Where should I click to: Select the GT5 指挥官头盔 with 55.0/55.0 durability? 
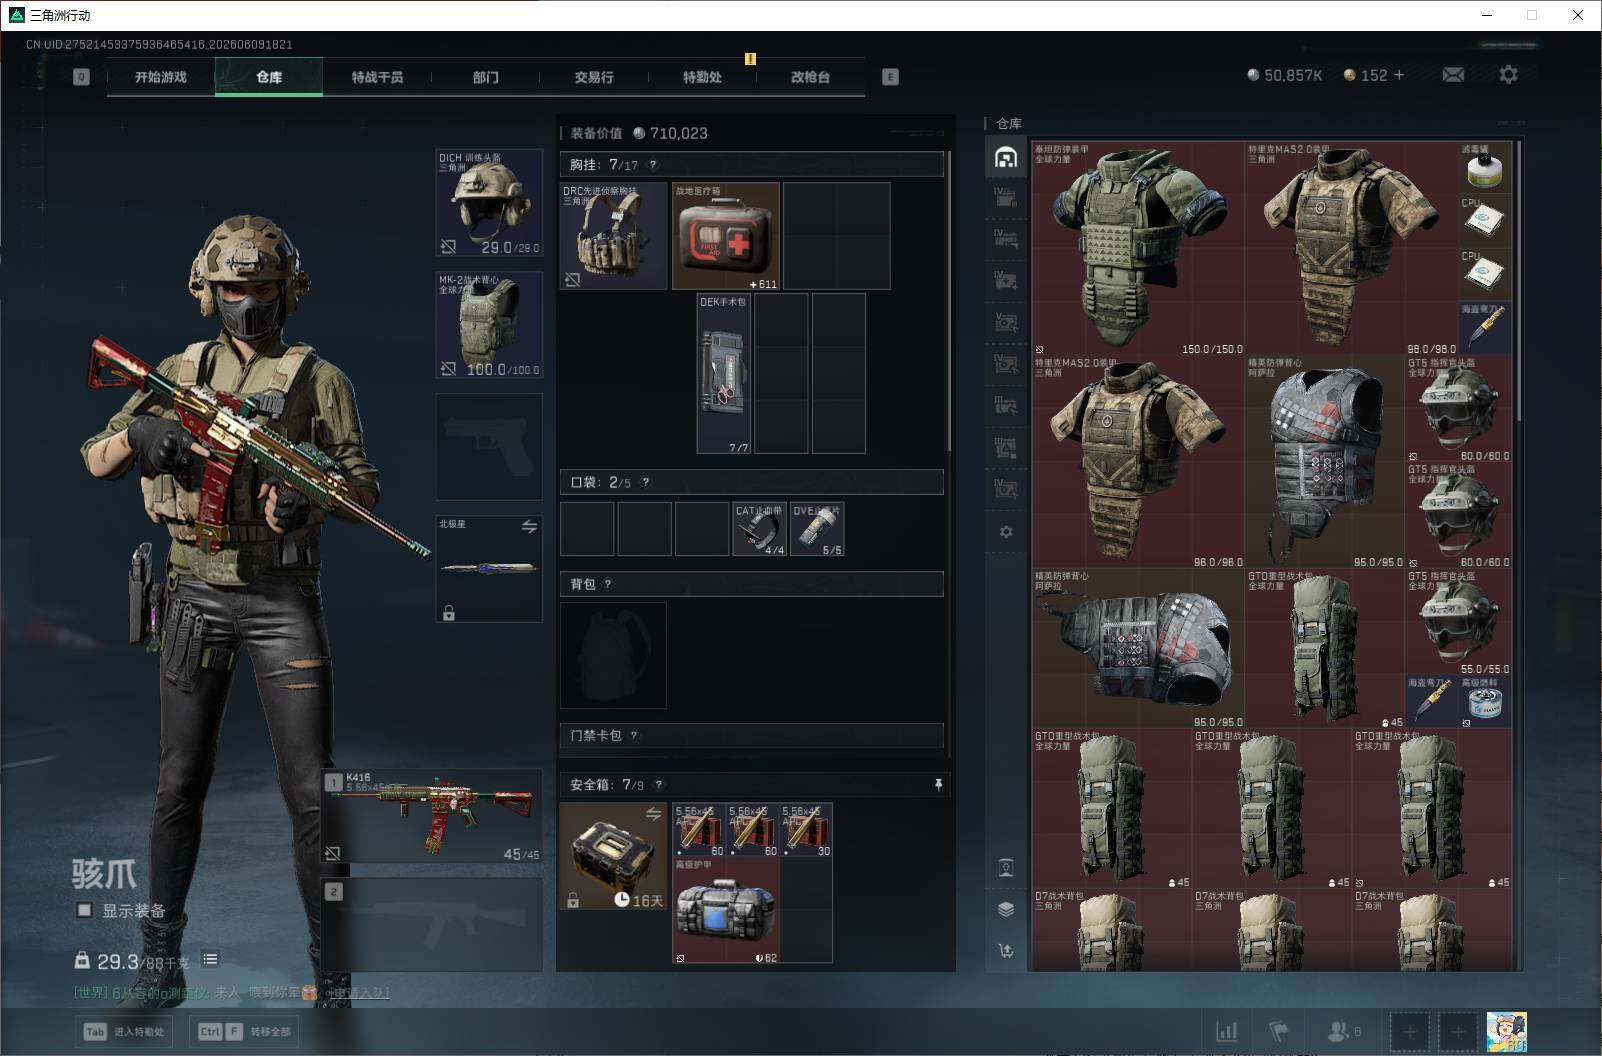[x=1458, y=622]
